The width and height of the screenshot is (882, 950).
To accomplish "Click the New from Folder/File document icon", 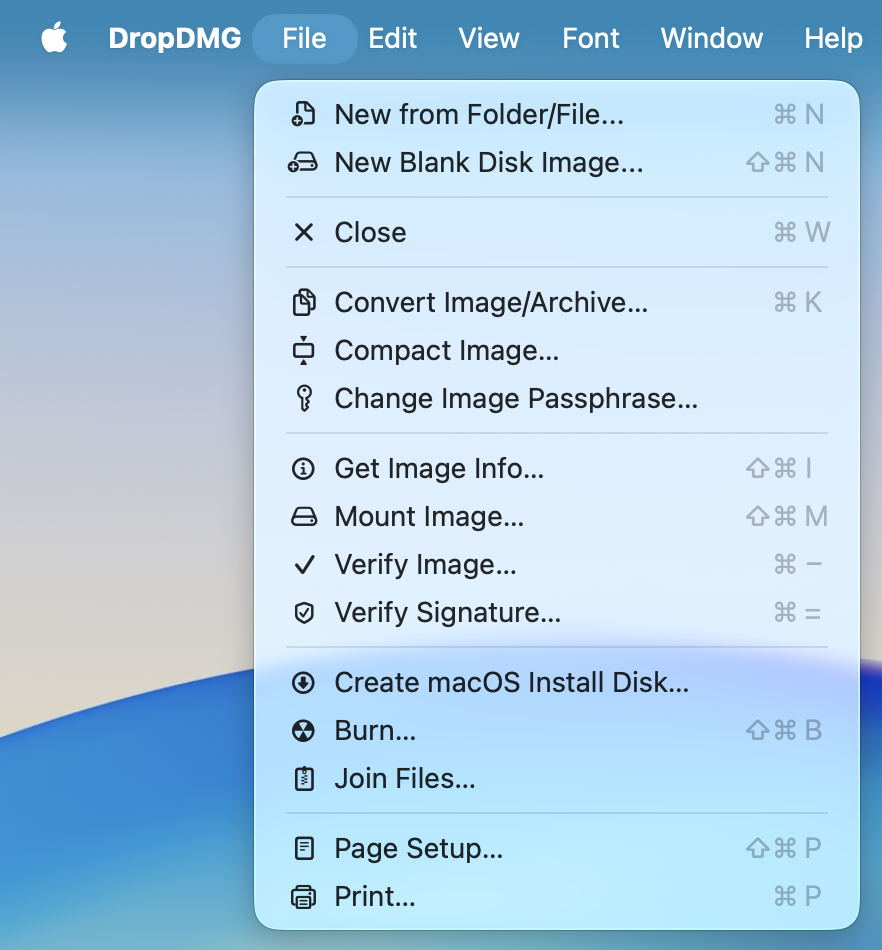I will pyautogui.click(x=304, y=114).
